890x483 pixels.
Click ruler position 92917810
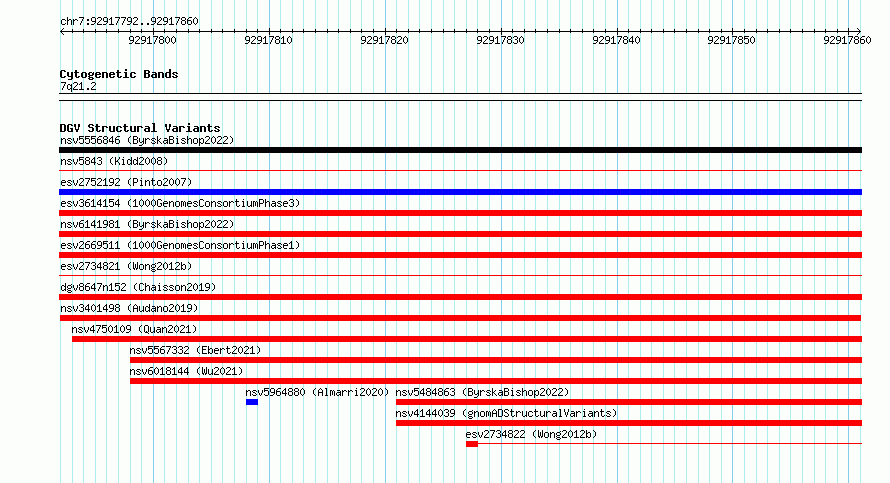tap(268, 40)
